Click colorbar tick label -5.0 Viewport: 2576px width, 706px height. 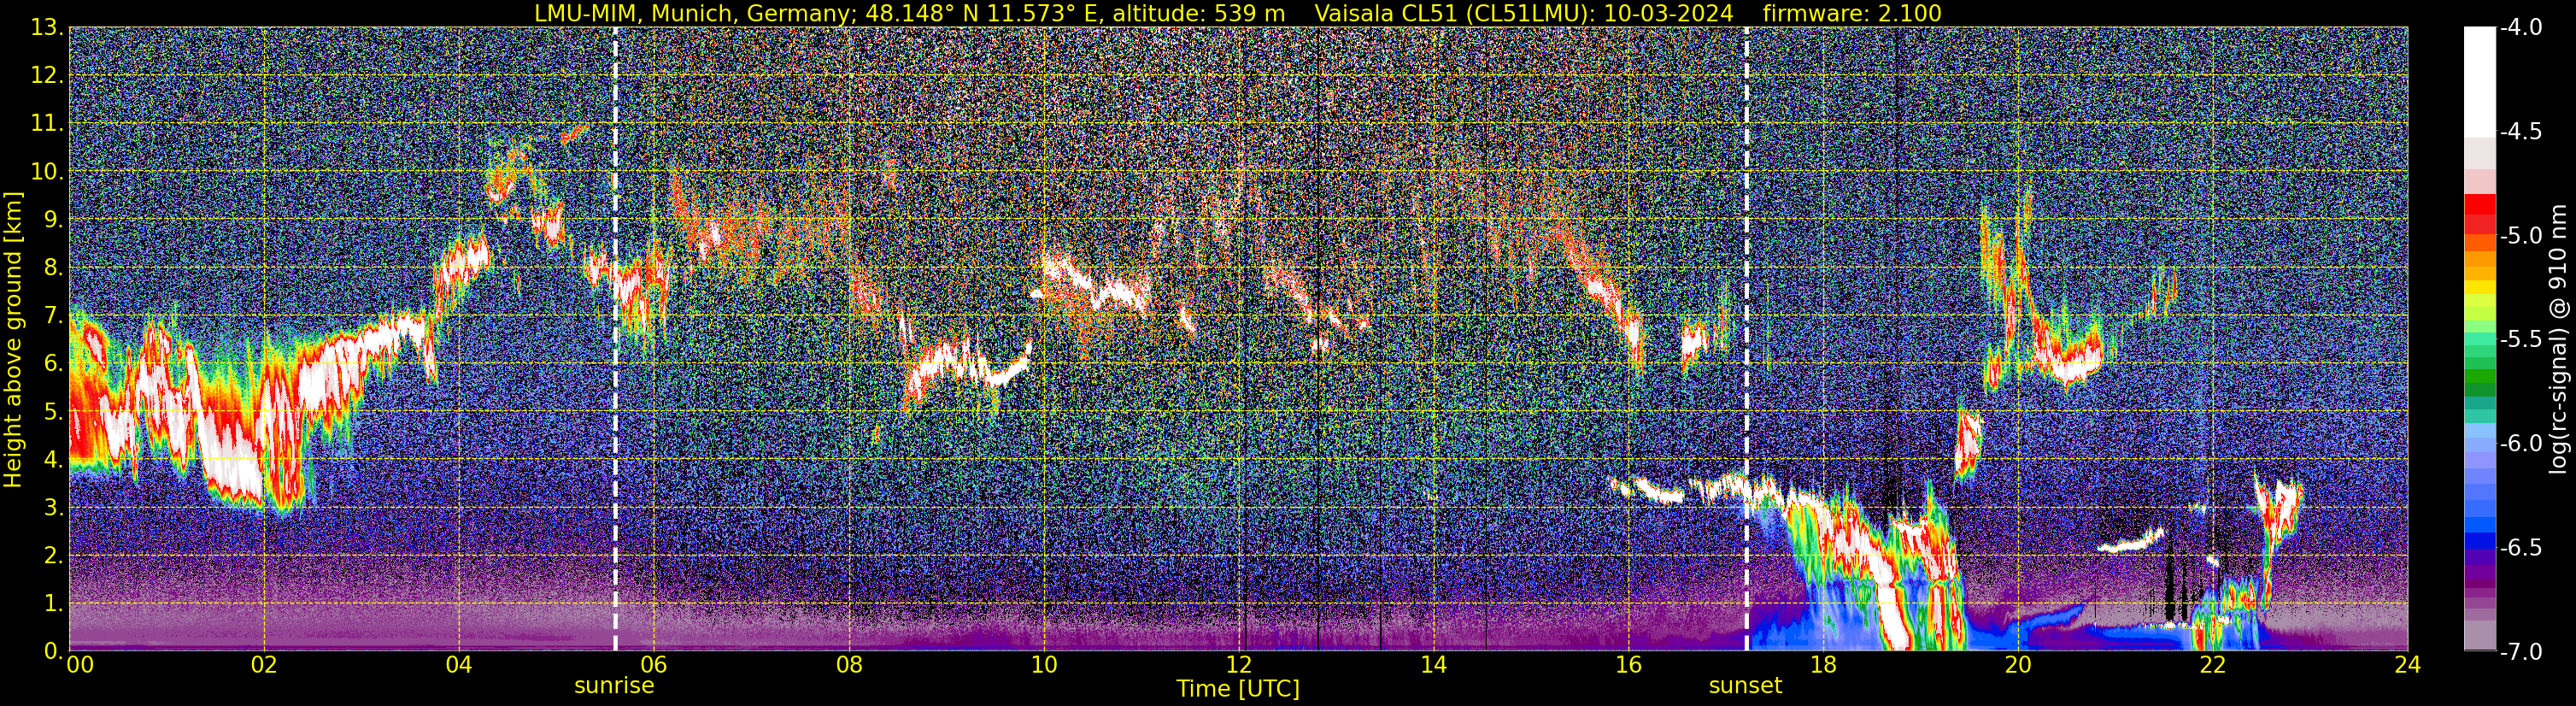[x=2520, y=236]
